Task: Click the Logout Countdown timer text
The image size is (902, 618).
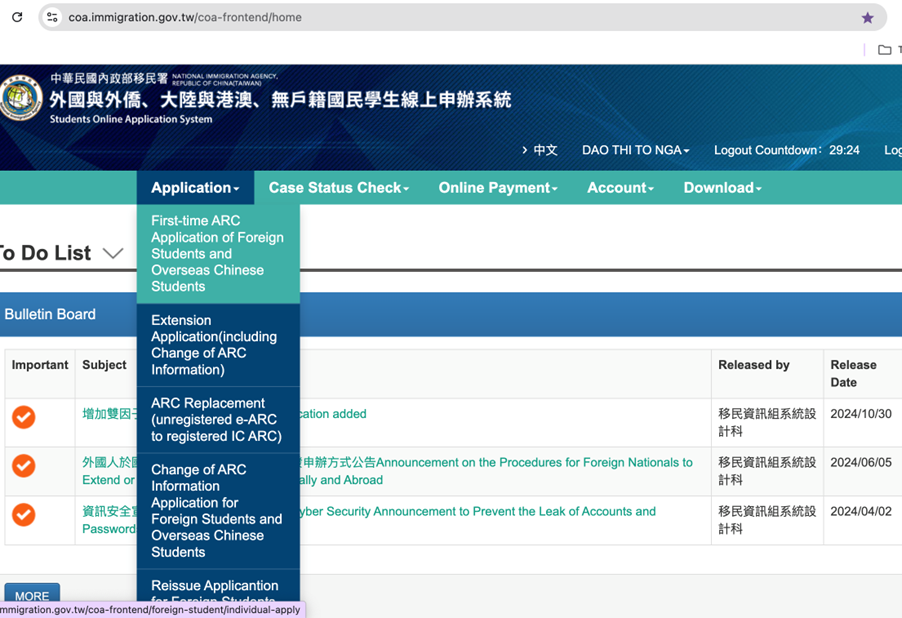Action: click(x=786, y=150)
